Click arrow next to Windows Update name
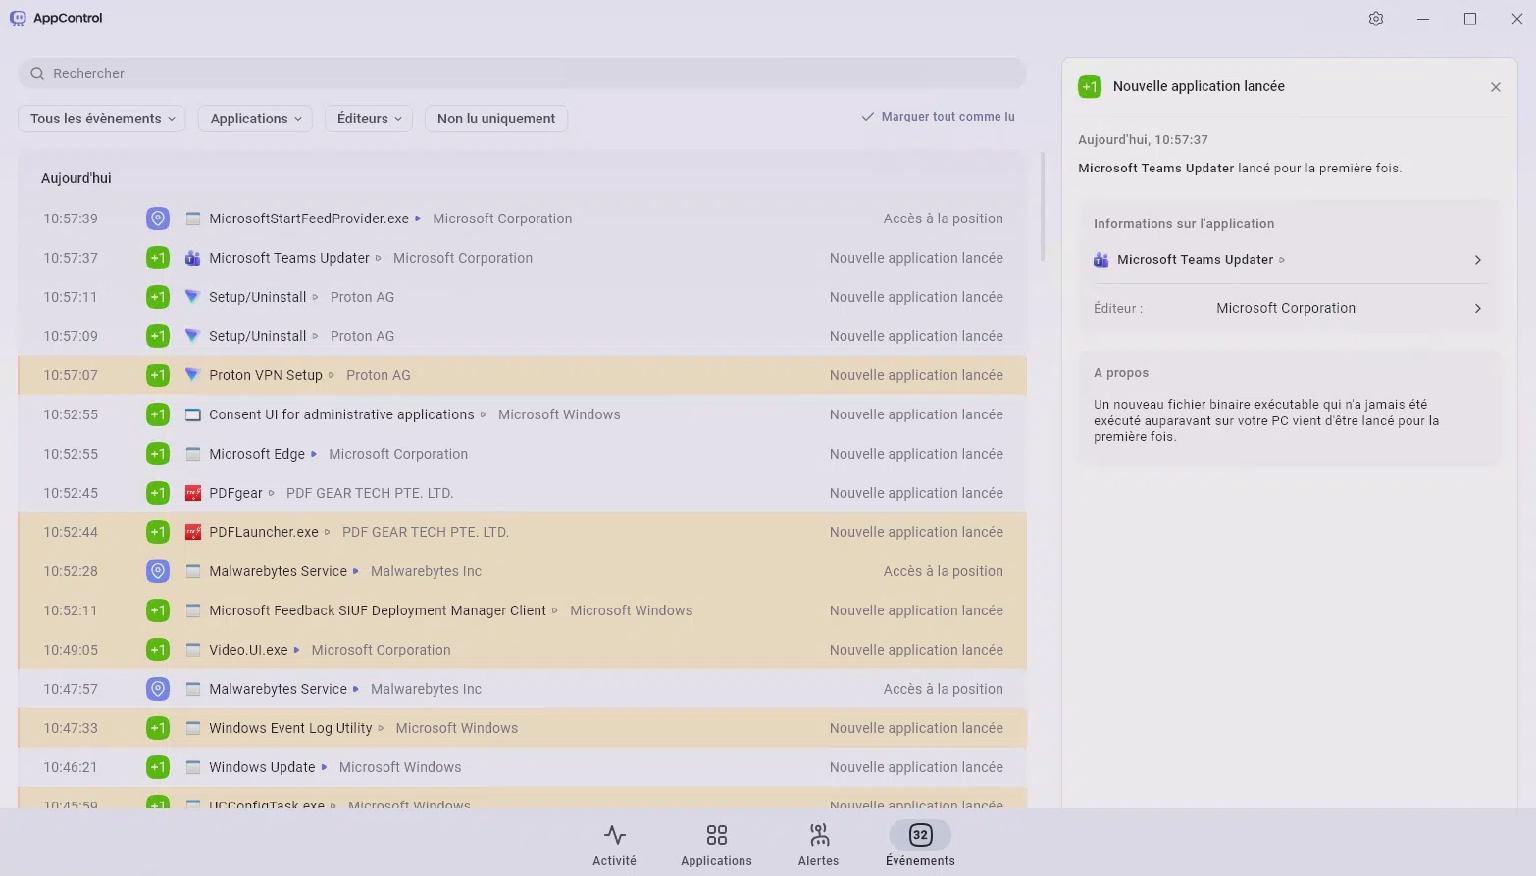 (324, 768)
